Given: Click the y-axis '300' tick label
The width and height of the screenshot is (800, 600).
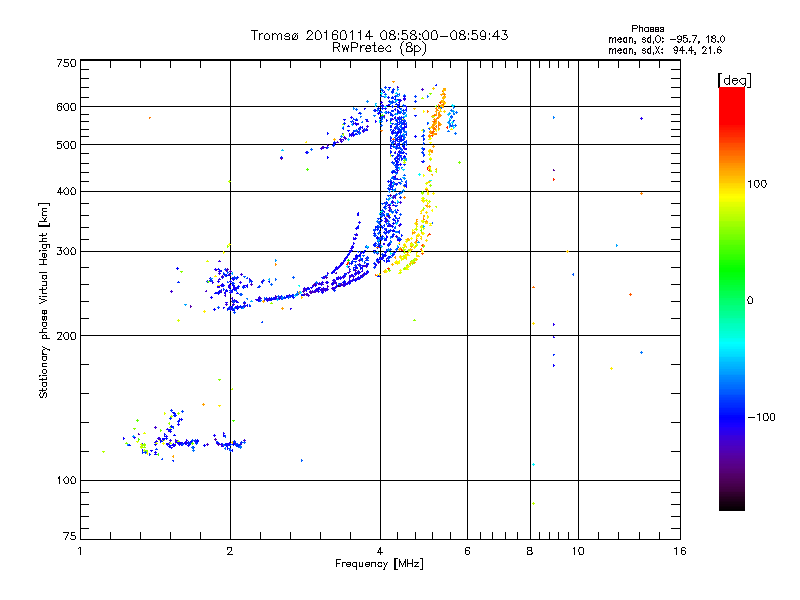Looking at the screenshot, I should [66, 251].
